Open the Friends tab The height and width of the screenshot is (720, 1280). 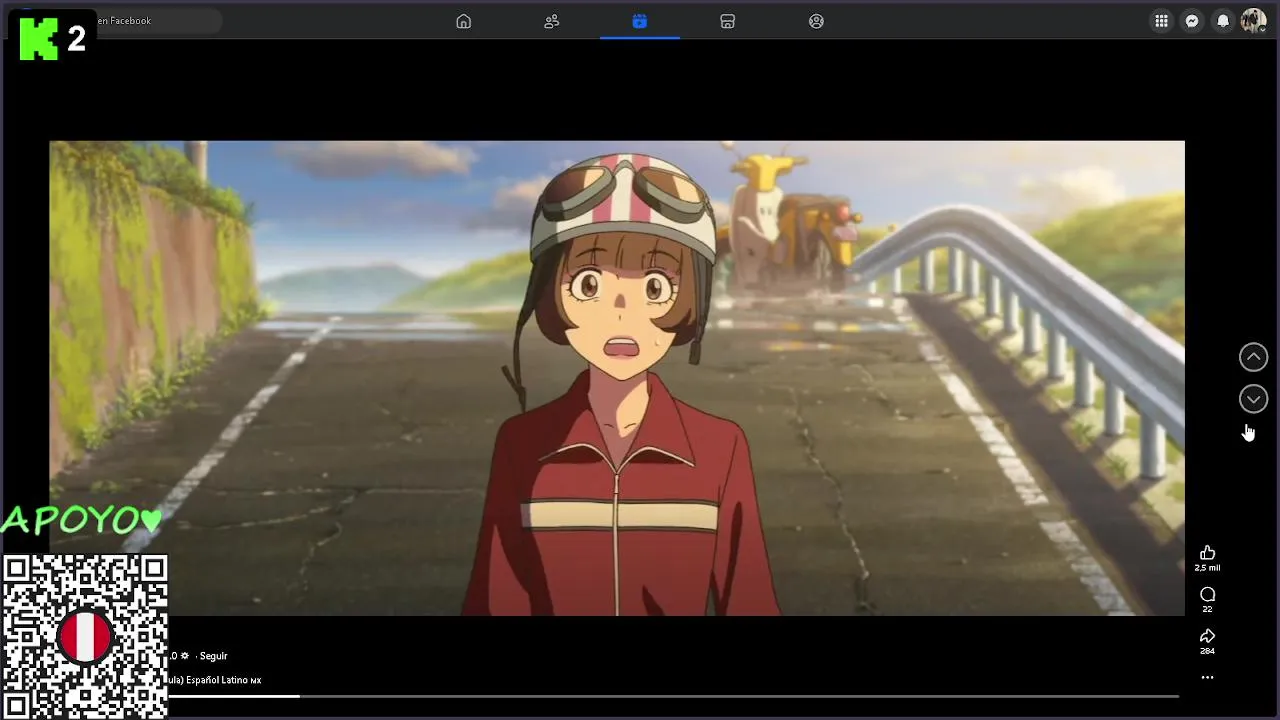pyautogui.click(x=551, y=21)
